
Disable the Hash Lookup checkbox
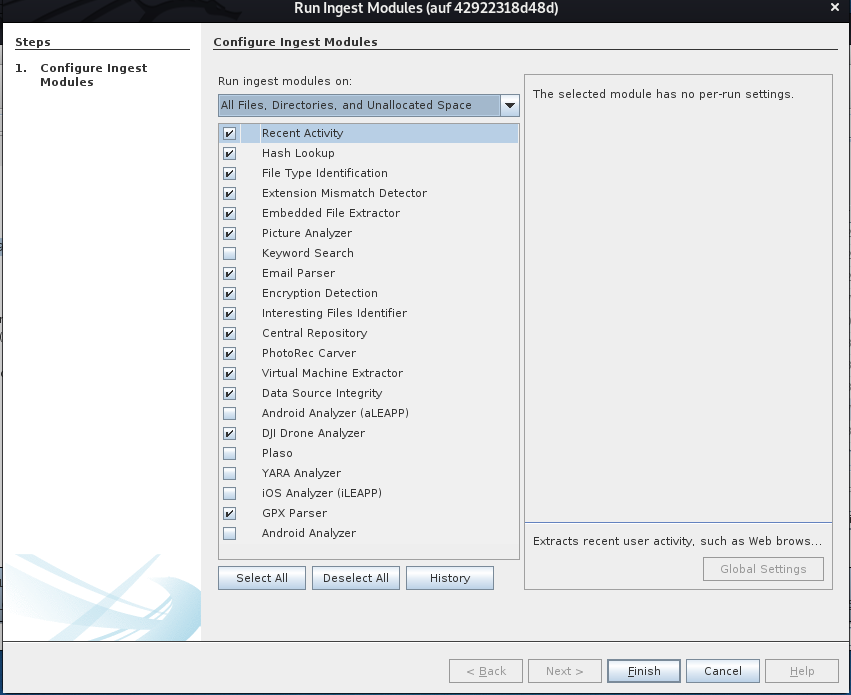click(x=230, y=153)
